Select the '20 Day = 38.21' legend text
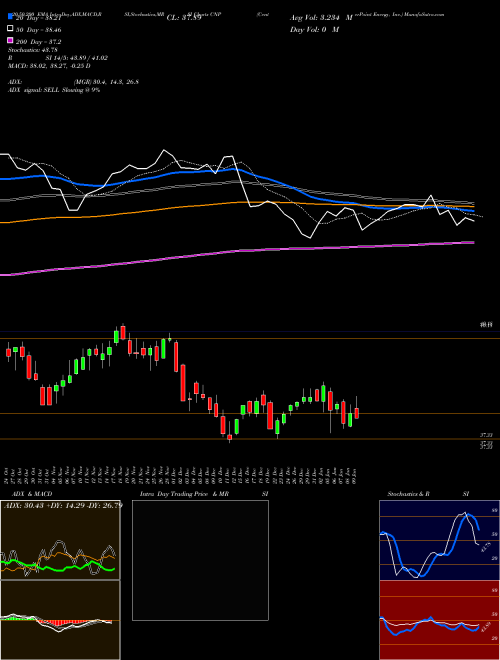The width and height of the screenshot is (500, 660). (x=38, y=19)
